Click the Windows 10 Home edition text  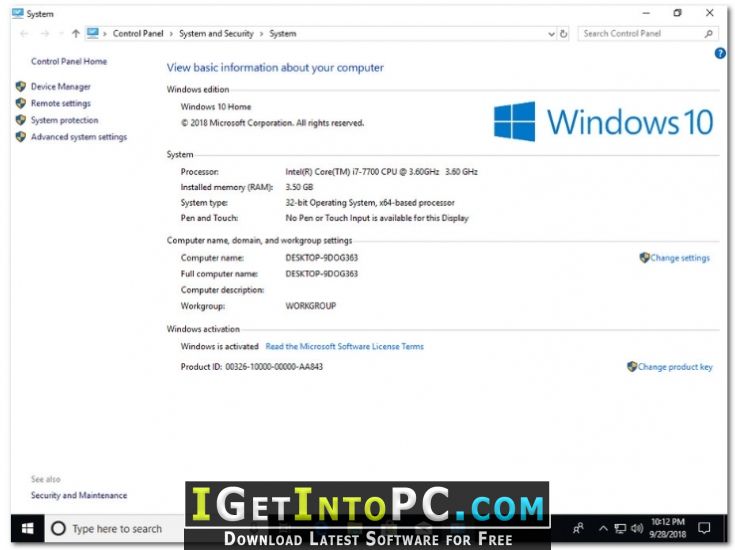[x=216, y=107]
